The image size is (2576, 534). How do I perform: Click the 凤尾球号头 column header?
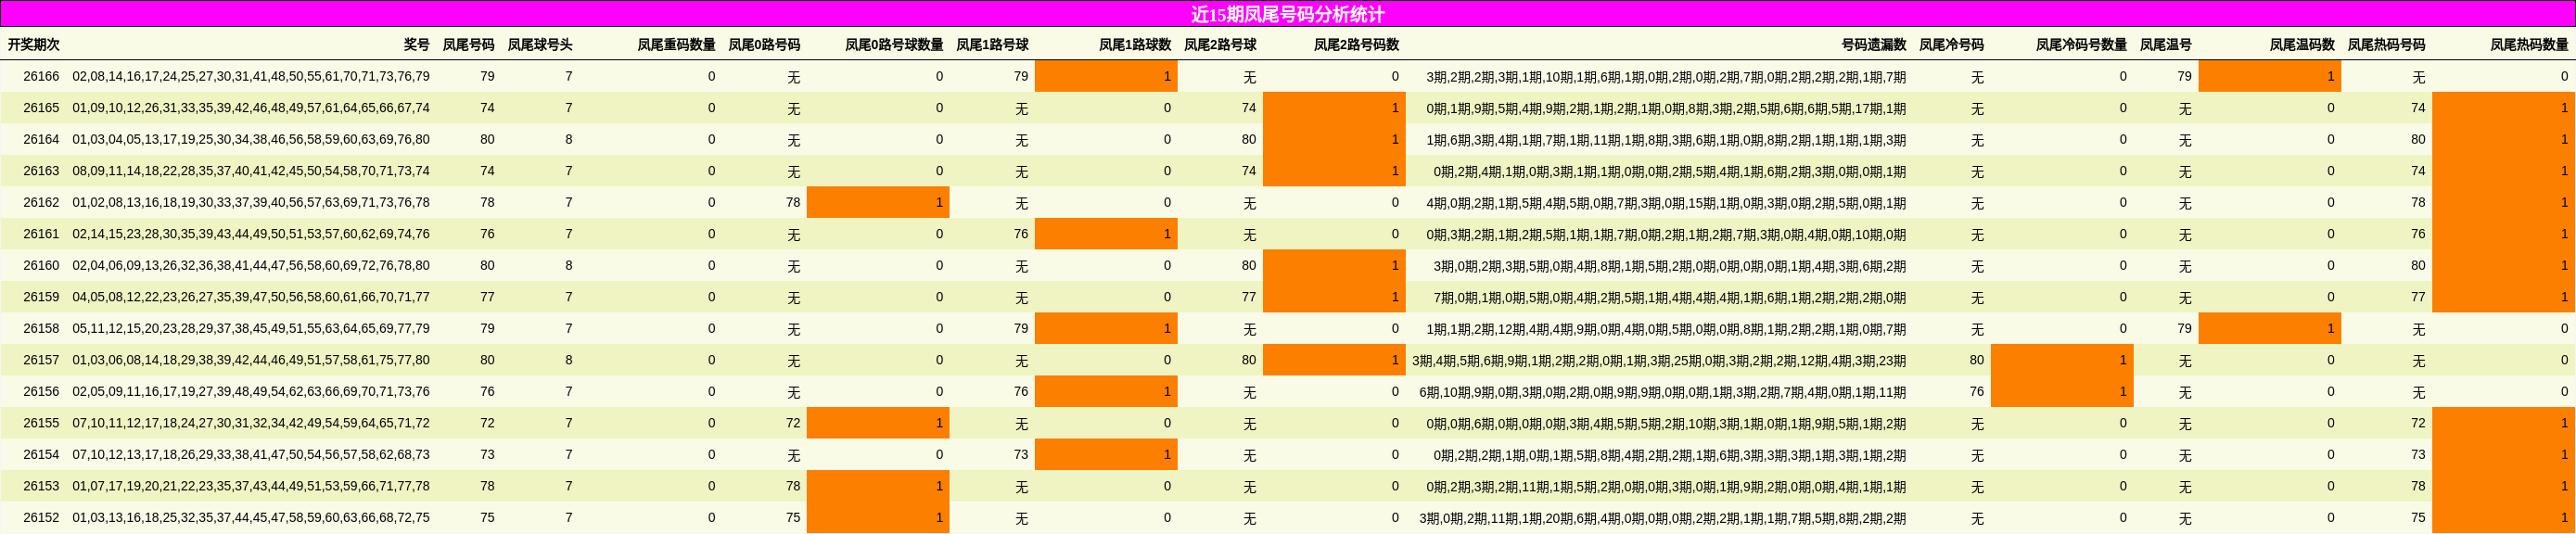[x=540, y=45]
